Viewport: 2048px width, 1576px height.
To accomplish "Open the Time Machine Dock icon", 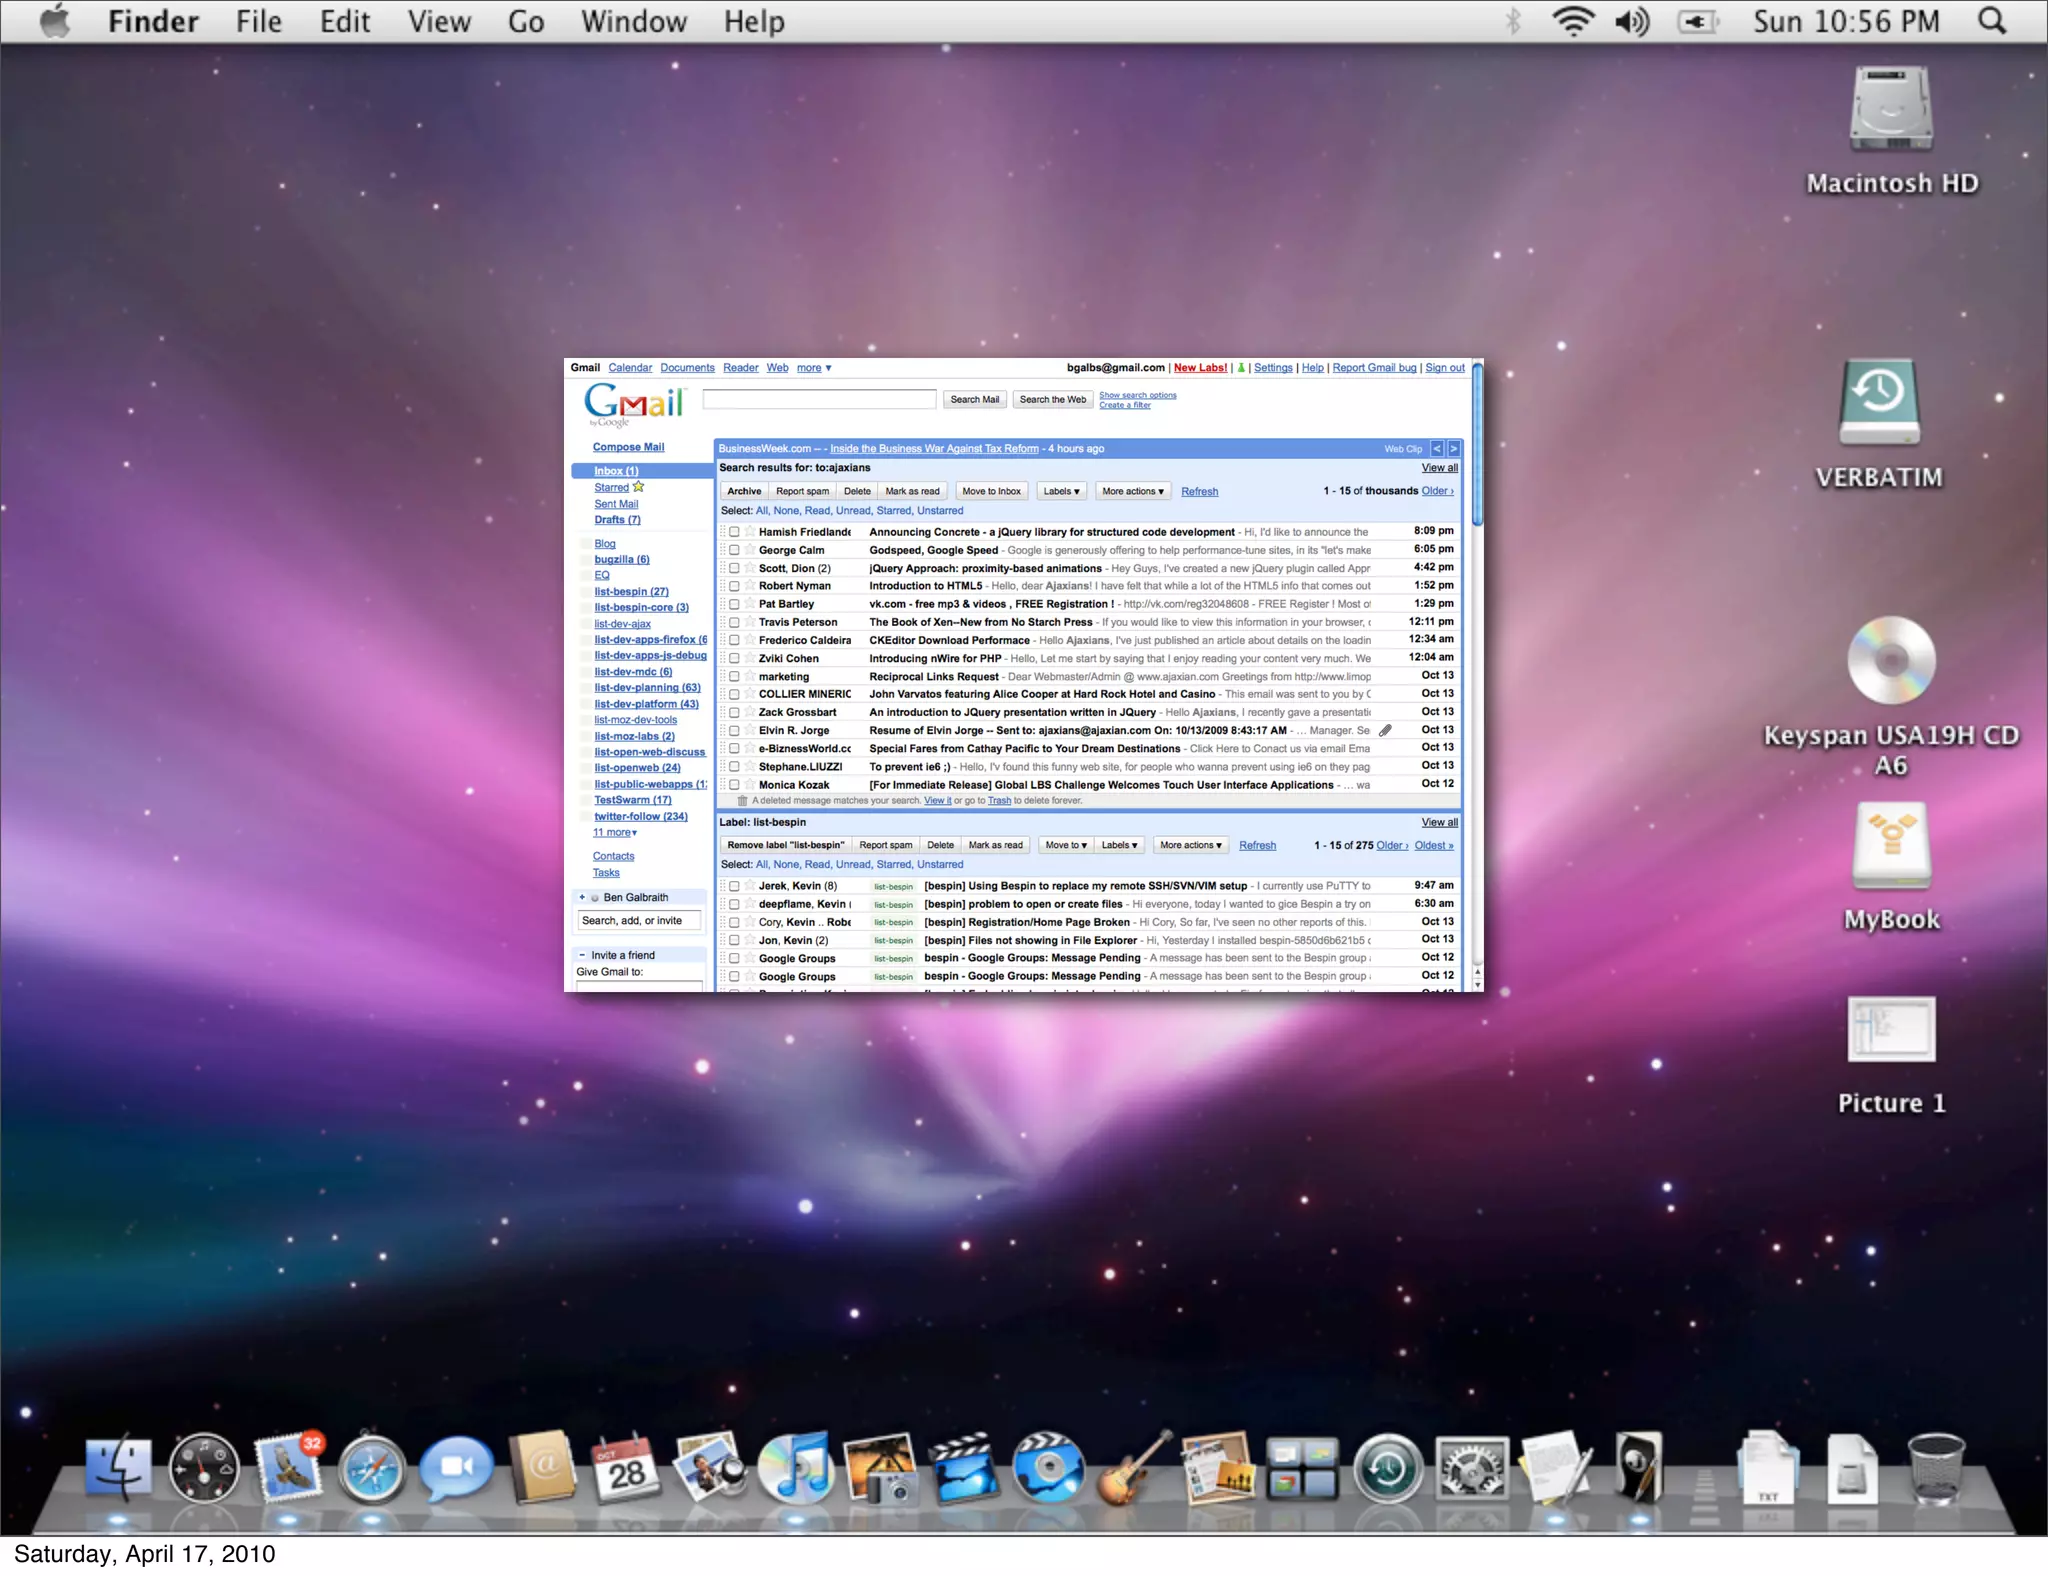I will pyautogui.click(x=1387, y=1470).
